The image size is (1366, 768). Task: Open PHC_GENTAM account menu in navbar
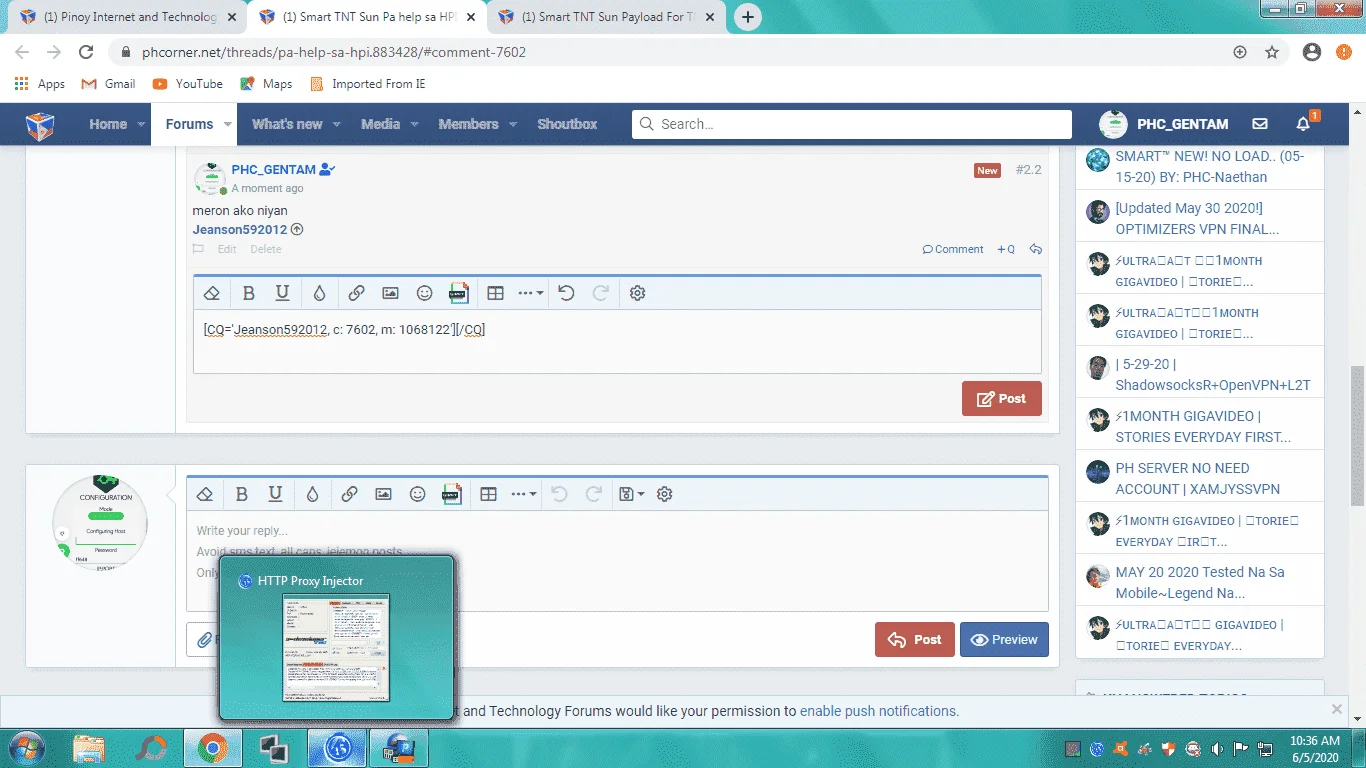click(1164, 124)
